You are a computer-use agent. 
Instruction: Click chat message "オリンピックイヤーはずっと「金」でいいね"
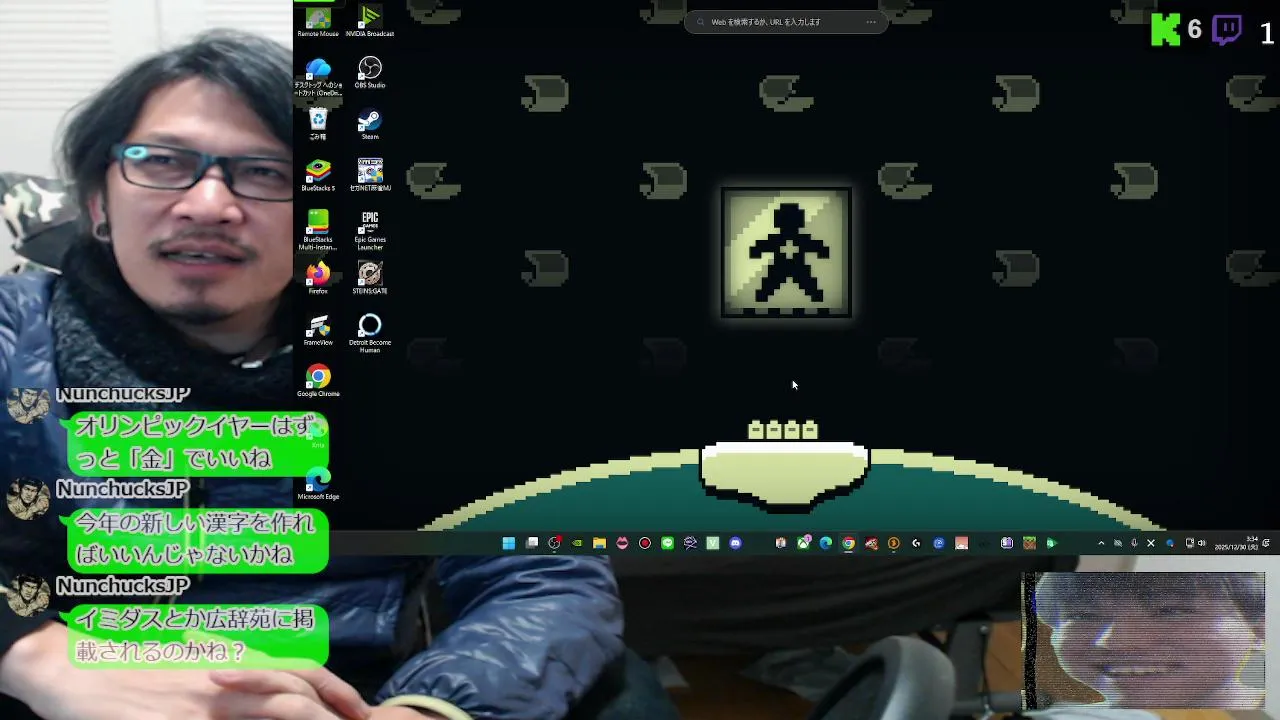coord(196,442)
